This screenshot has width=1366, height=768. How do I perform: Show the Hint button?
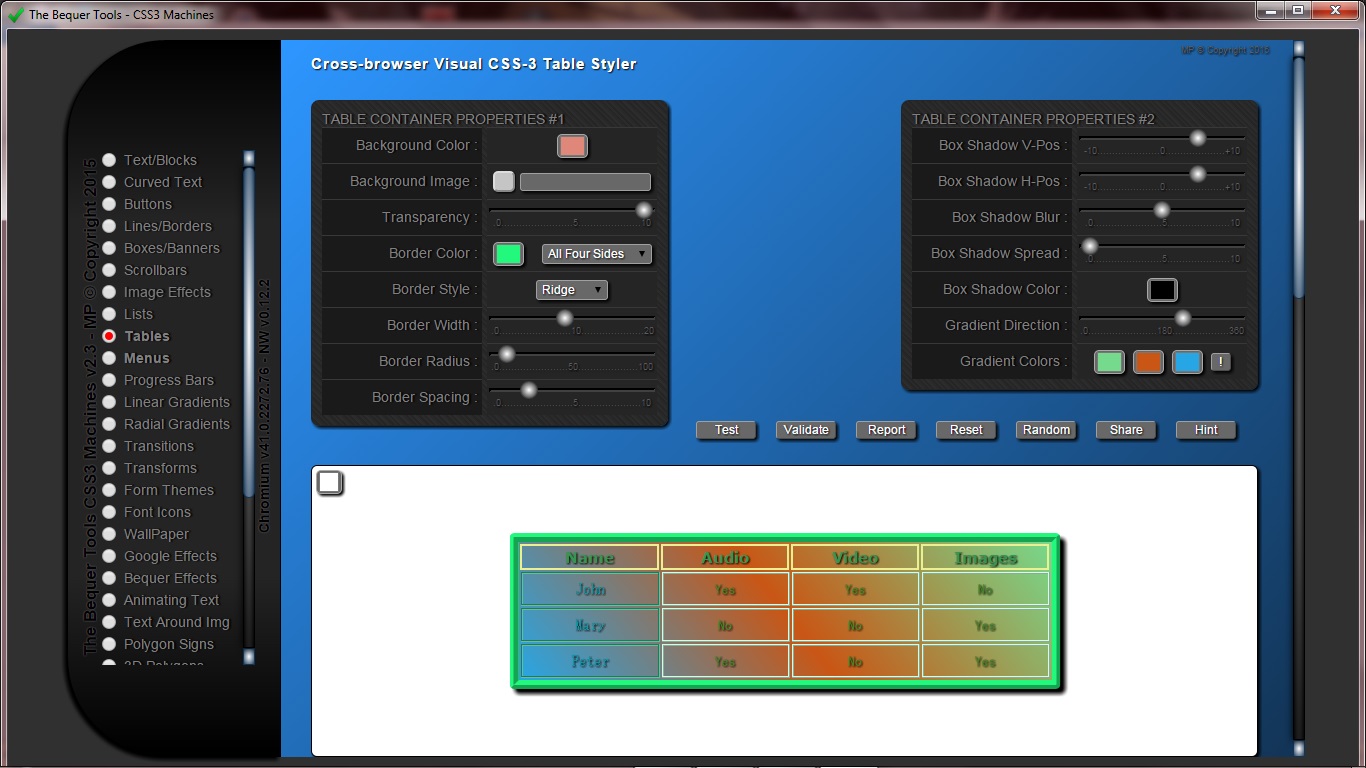point(1207,430)
